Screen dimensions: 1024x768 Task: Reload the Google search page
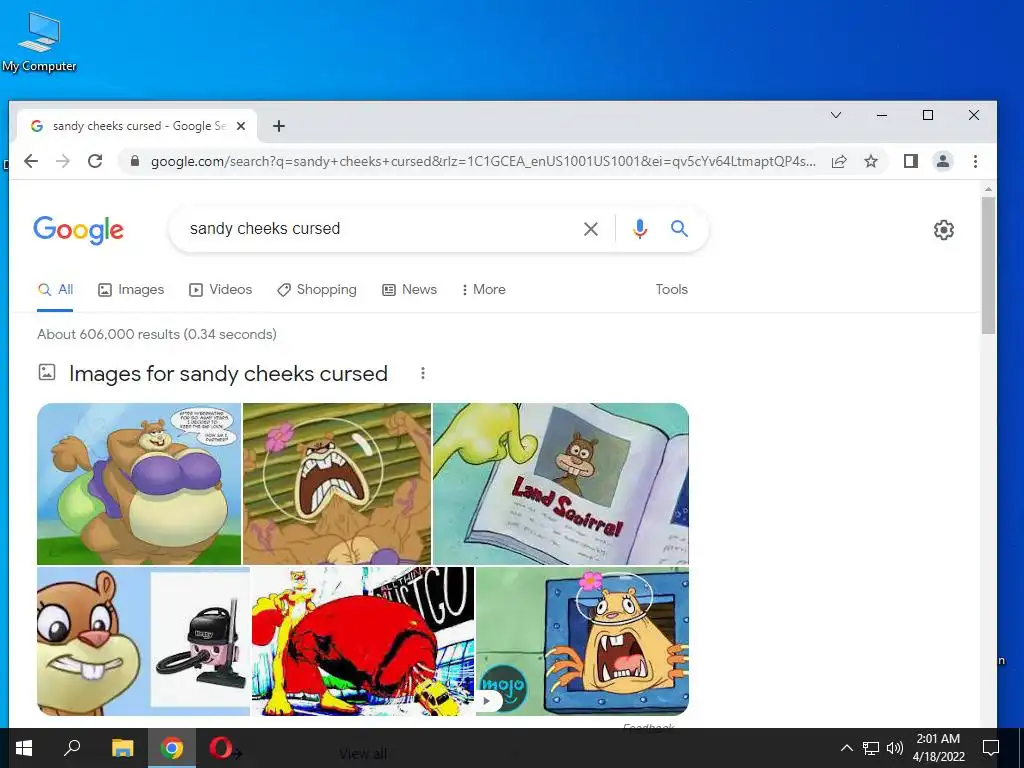pyautogui.click(x=95, y=161)
